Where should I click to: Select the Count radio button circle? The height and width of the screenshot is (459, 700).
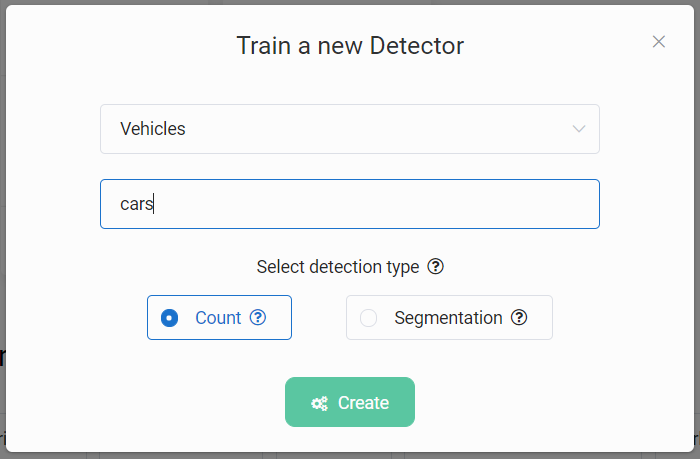pyautogui.click(x=169, y=318)
